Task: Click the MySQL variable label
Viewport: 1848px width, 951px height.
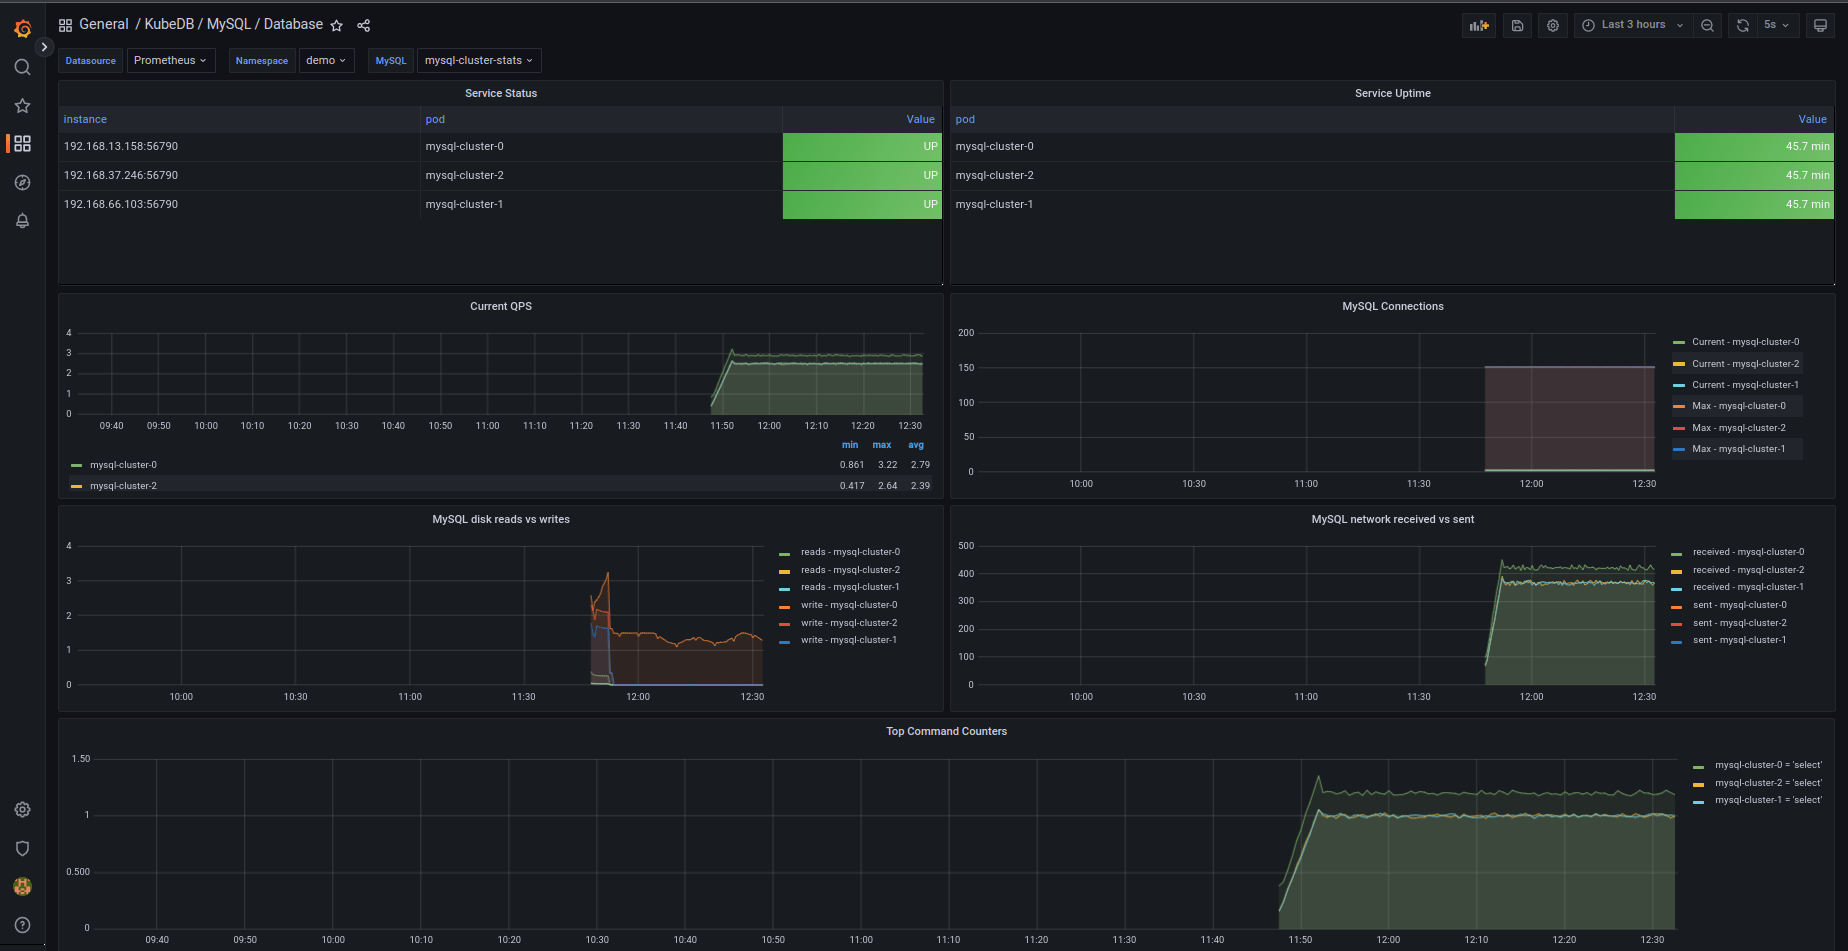Action: (390, 60)
